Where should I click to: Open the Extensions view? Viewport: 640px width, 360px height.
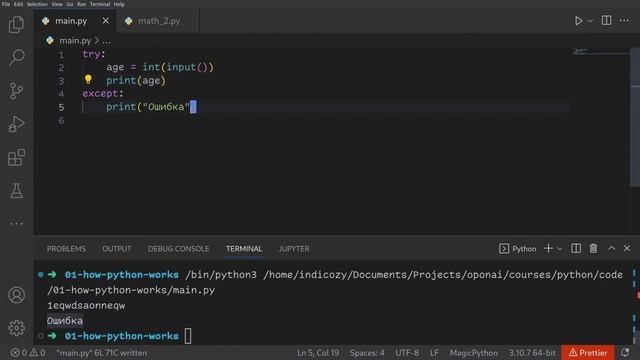[16, 157]
